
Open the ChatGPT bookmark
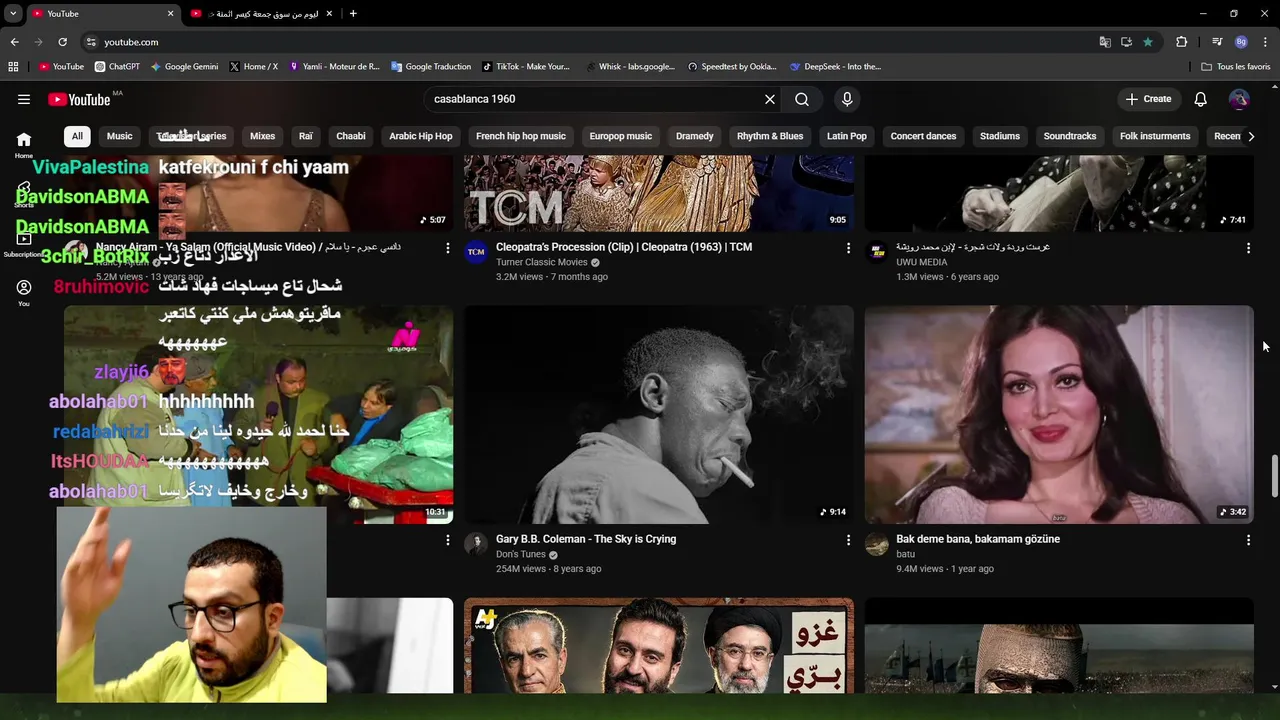tap(118, 67)
